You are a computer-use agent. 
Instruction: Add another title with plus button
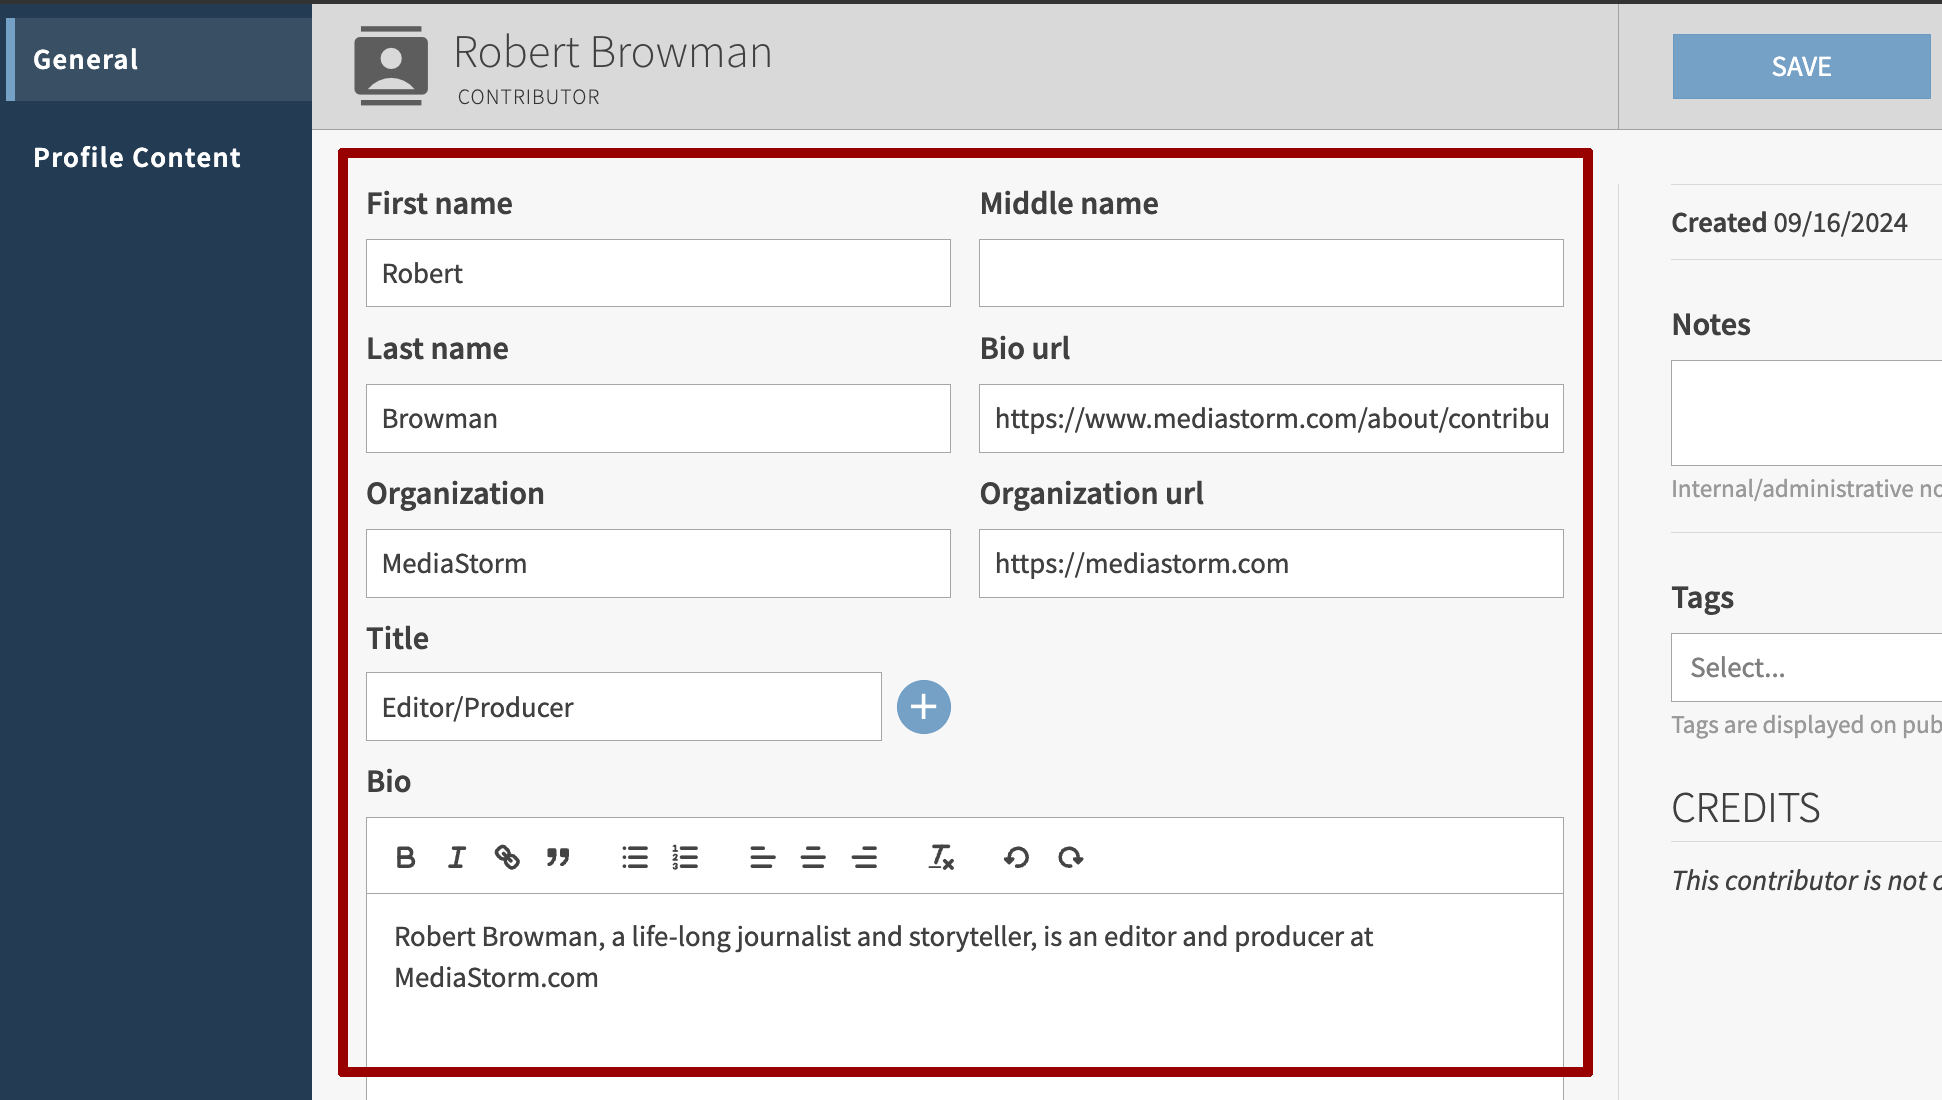[x=923, y=707]
